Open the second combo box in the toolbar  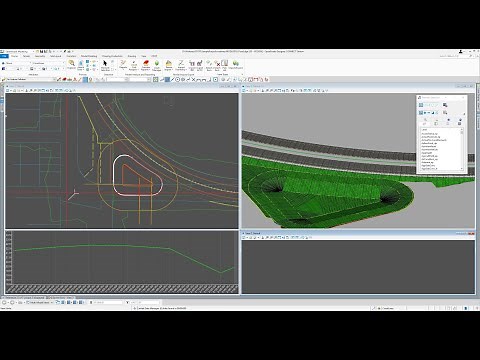tap(140, 79)
